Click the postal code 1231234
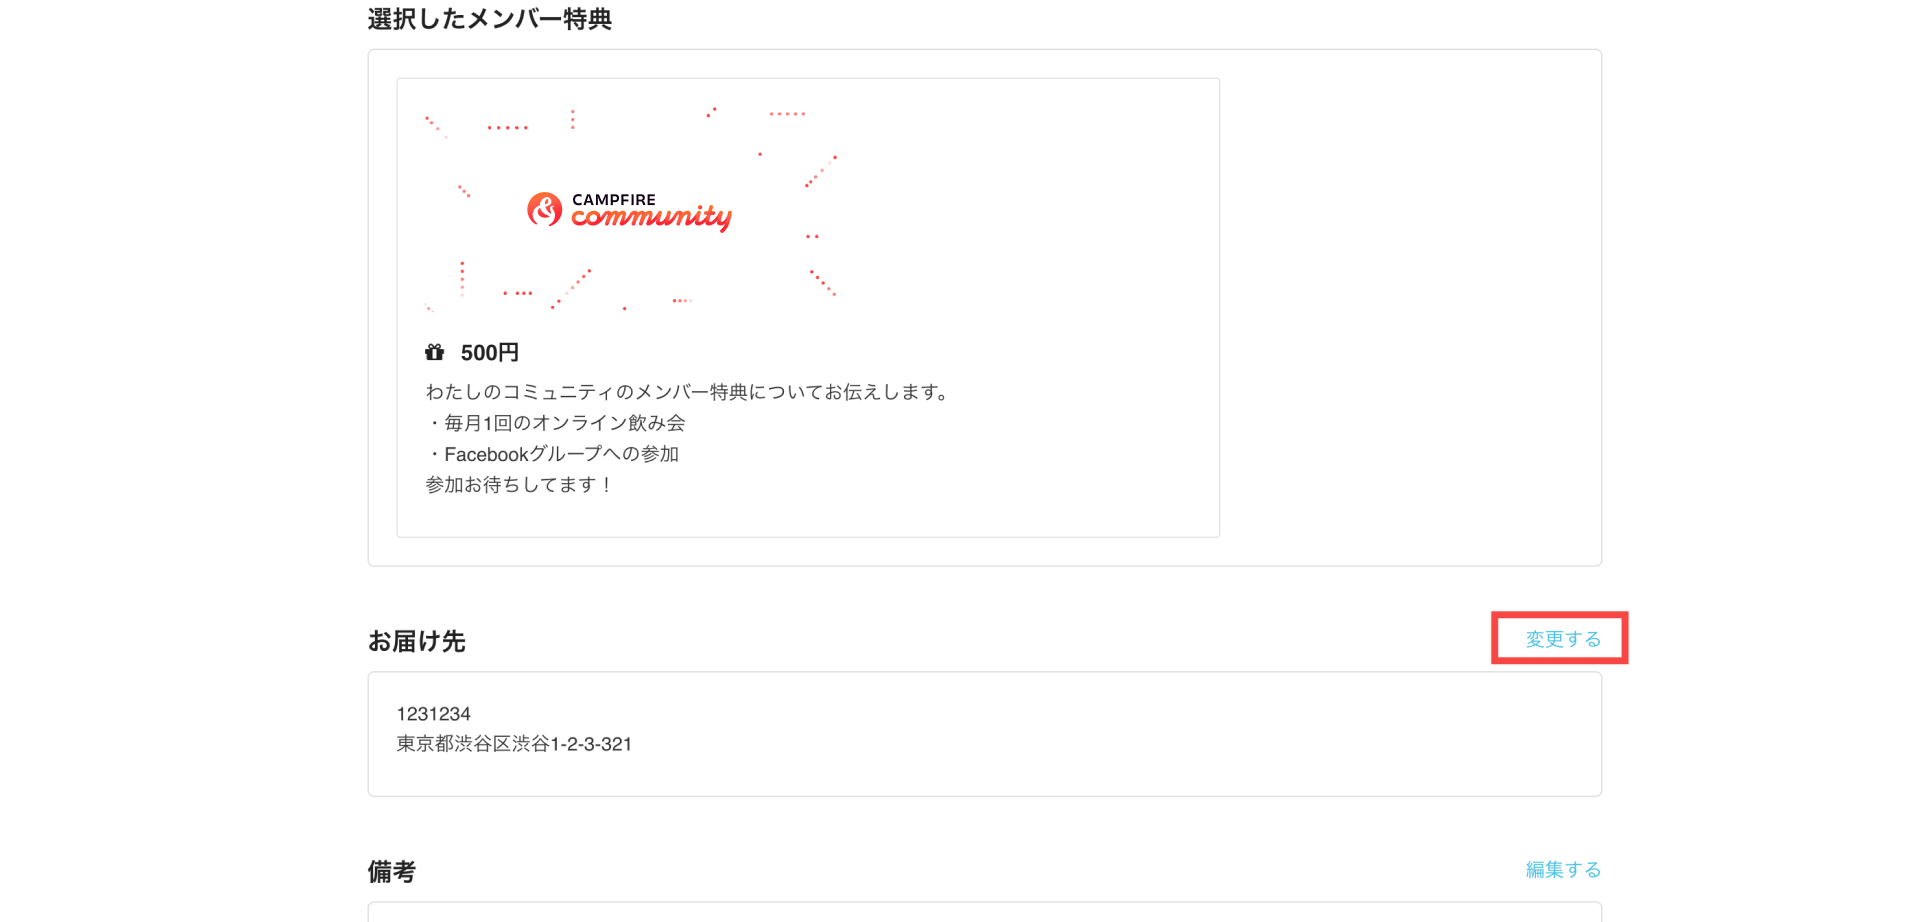Screen dimensions: 1920x922 [434, 714]
